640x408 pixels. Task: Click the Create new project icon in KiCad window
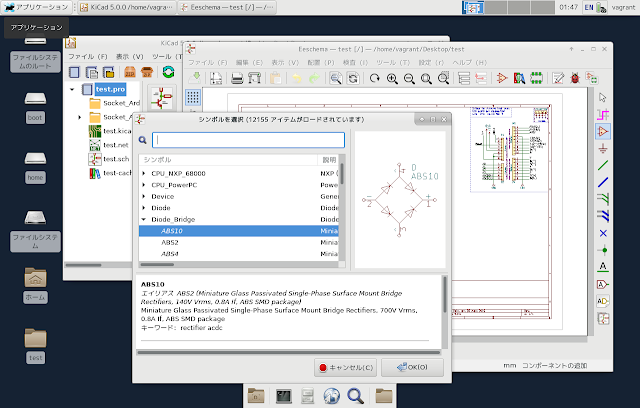pyautogui.click(x=74, y=72)
